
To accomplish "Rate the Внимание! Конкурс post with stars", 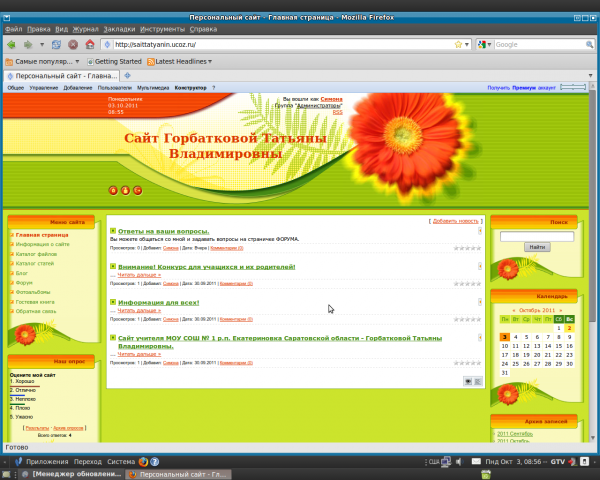I will pyautogui.click(x=467, y=284).
